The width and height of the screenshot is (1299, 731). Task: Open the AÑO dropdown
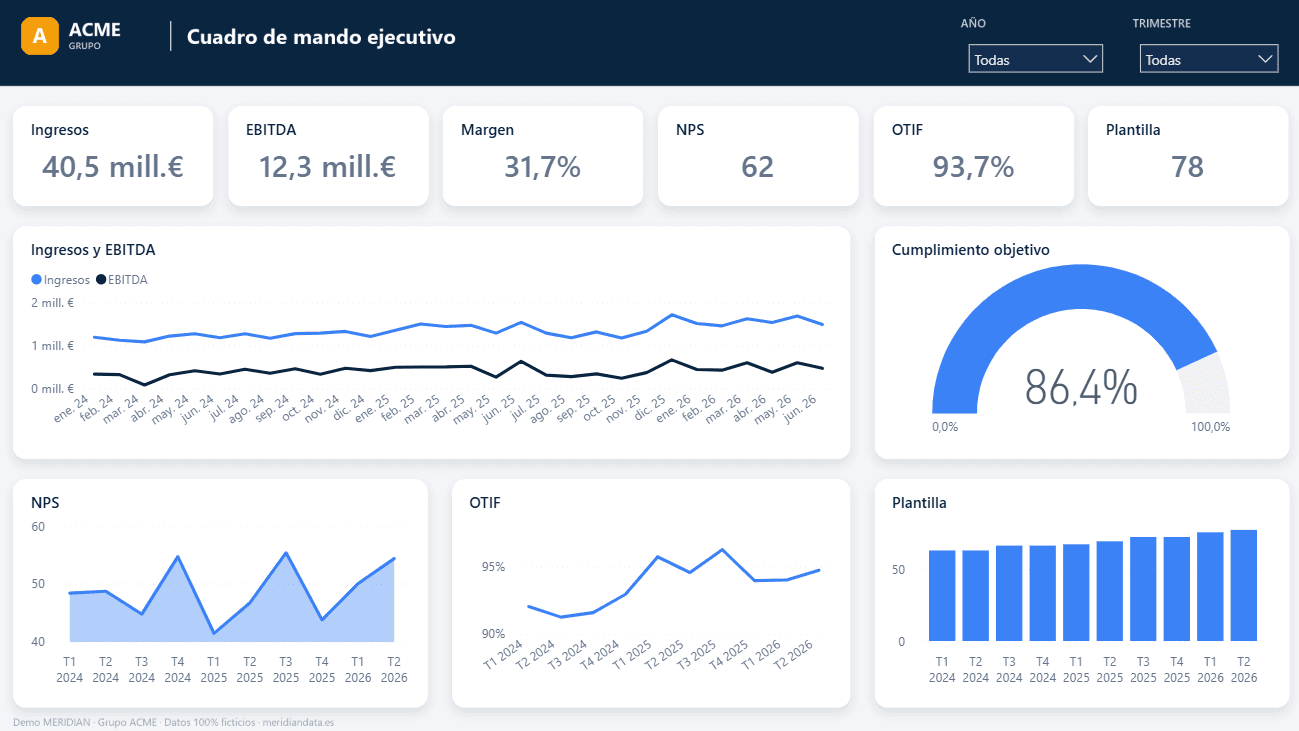pos(1036,59)
